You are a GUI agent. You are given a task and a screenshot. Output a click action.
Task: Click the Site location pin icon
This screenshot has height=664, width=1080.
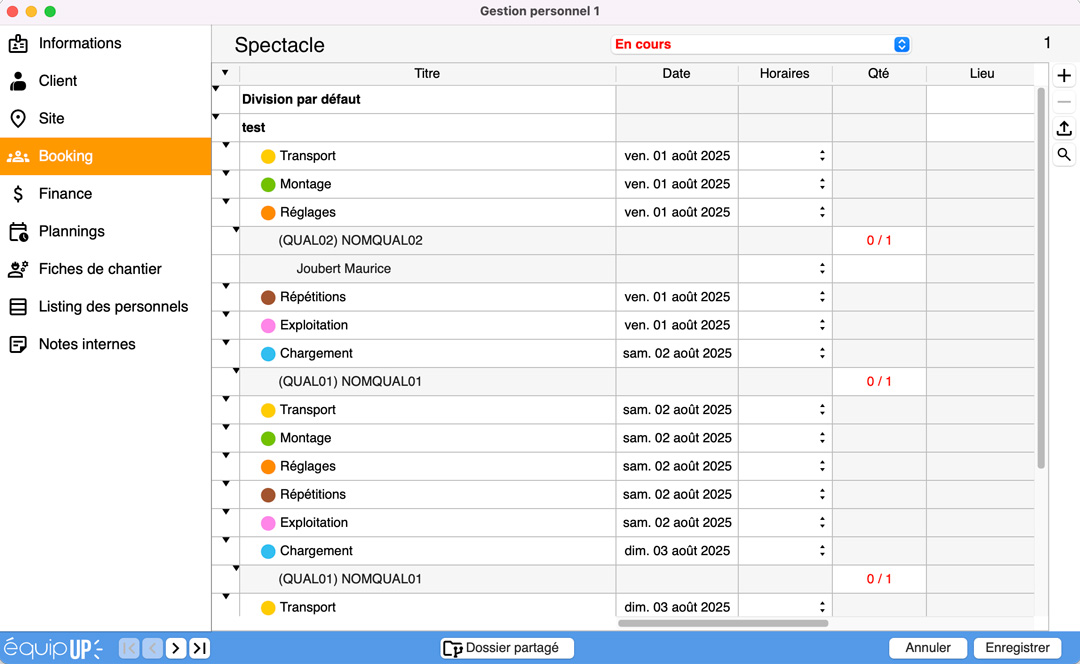pyautogui.click(x=18, y=118)
